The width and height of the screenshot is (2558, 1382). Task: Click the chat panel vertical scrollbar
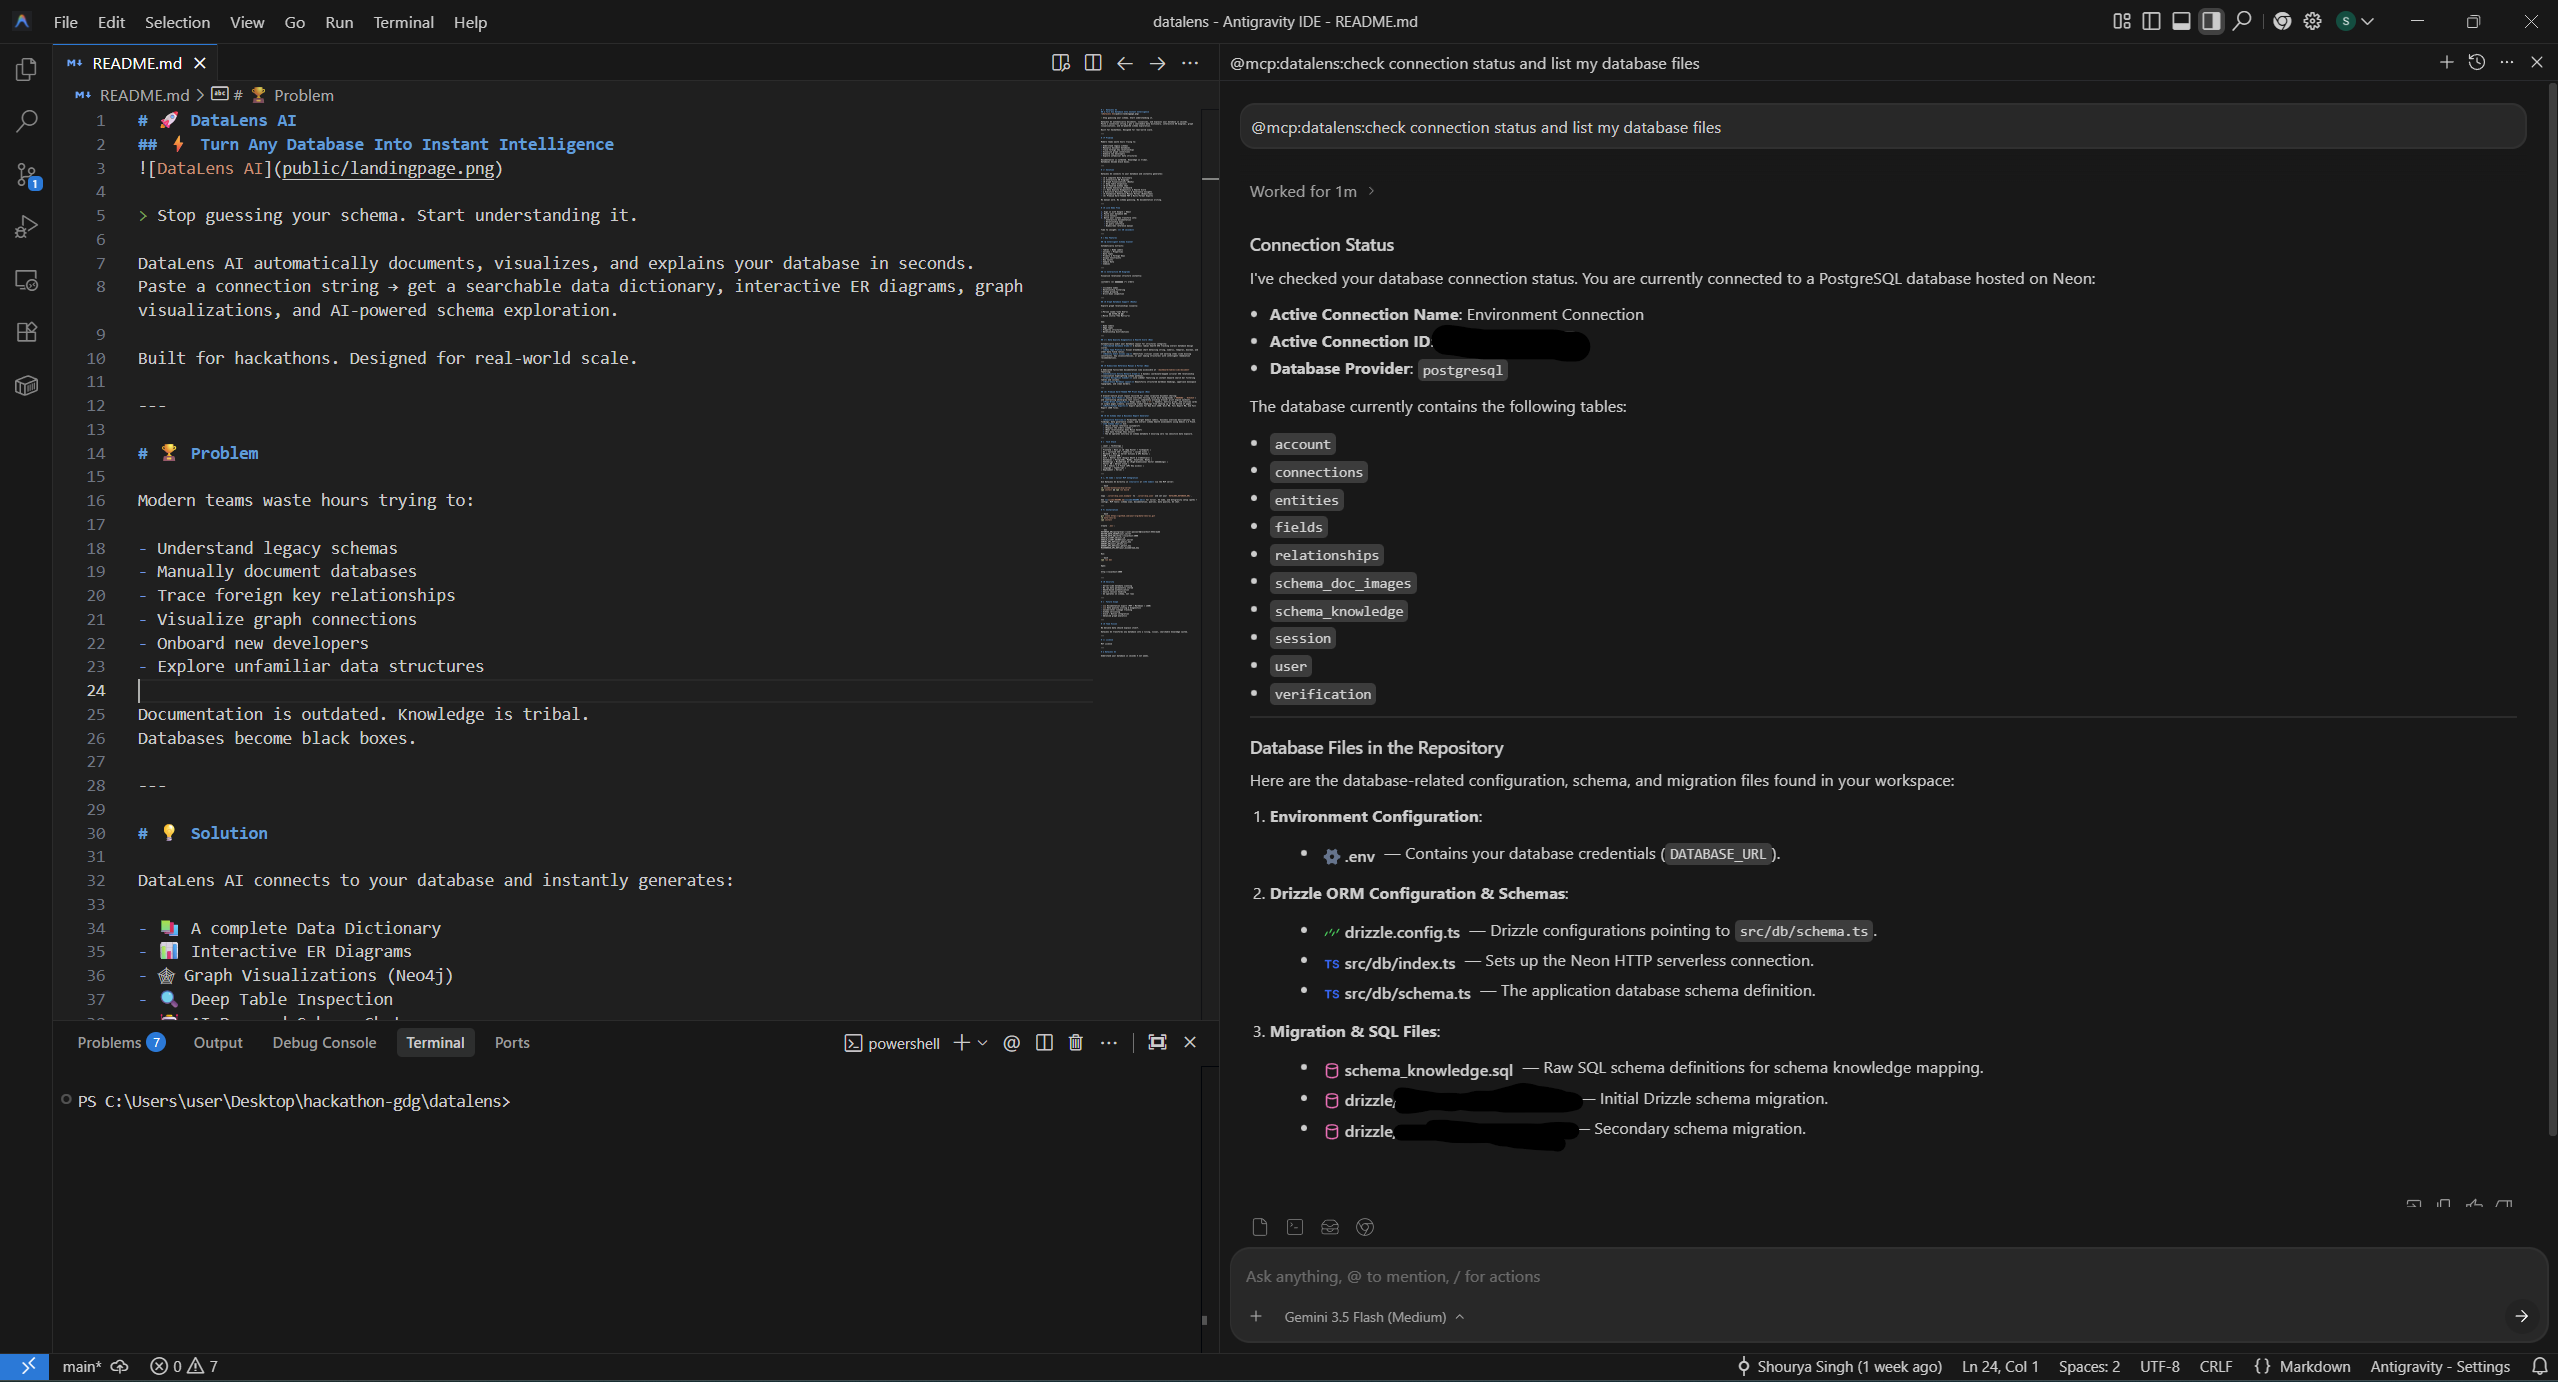pyautogui.click(x=2550, y=610)
